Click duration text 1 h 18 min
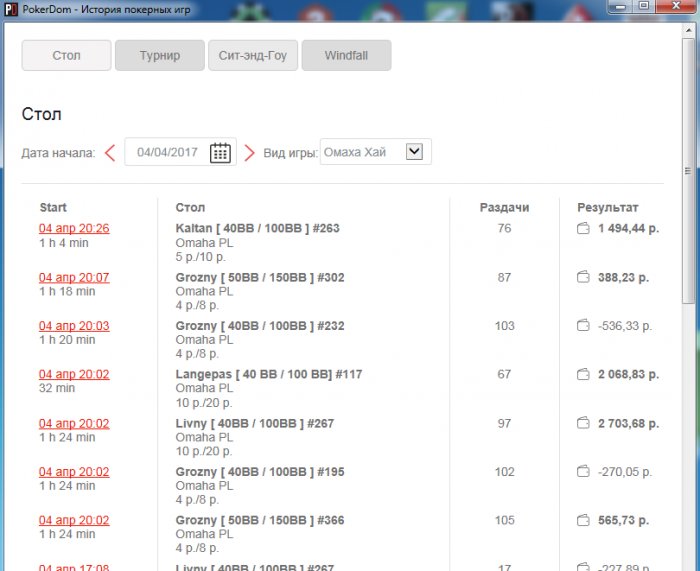This screenshot has width=700, height=571. [x=67, y=291]
